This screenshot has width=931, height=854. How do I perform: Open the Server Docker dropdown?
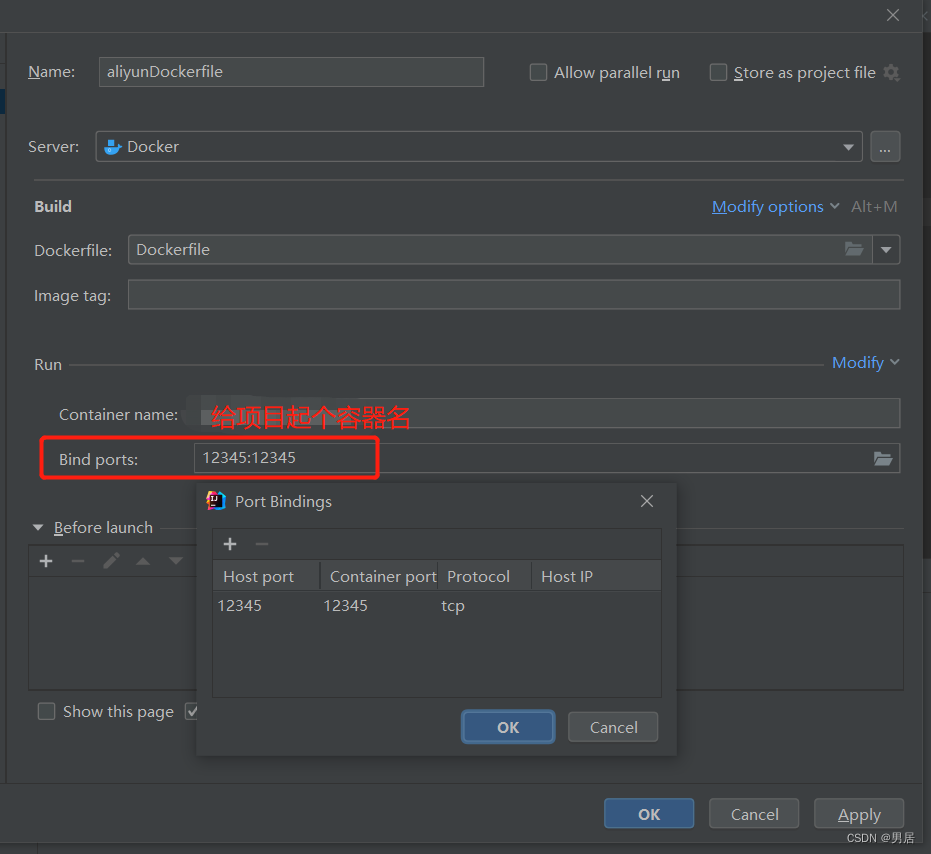pyautogui.click(x=479, y=147)
